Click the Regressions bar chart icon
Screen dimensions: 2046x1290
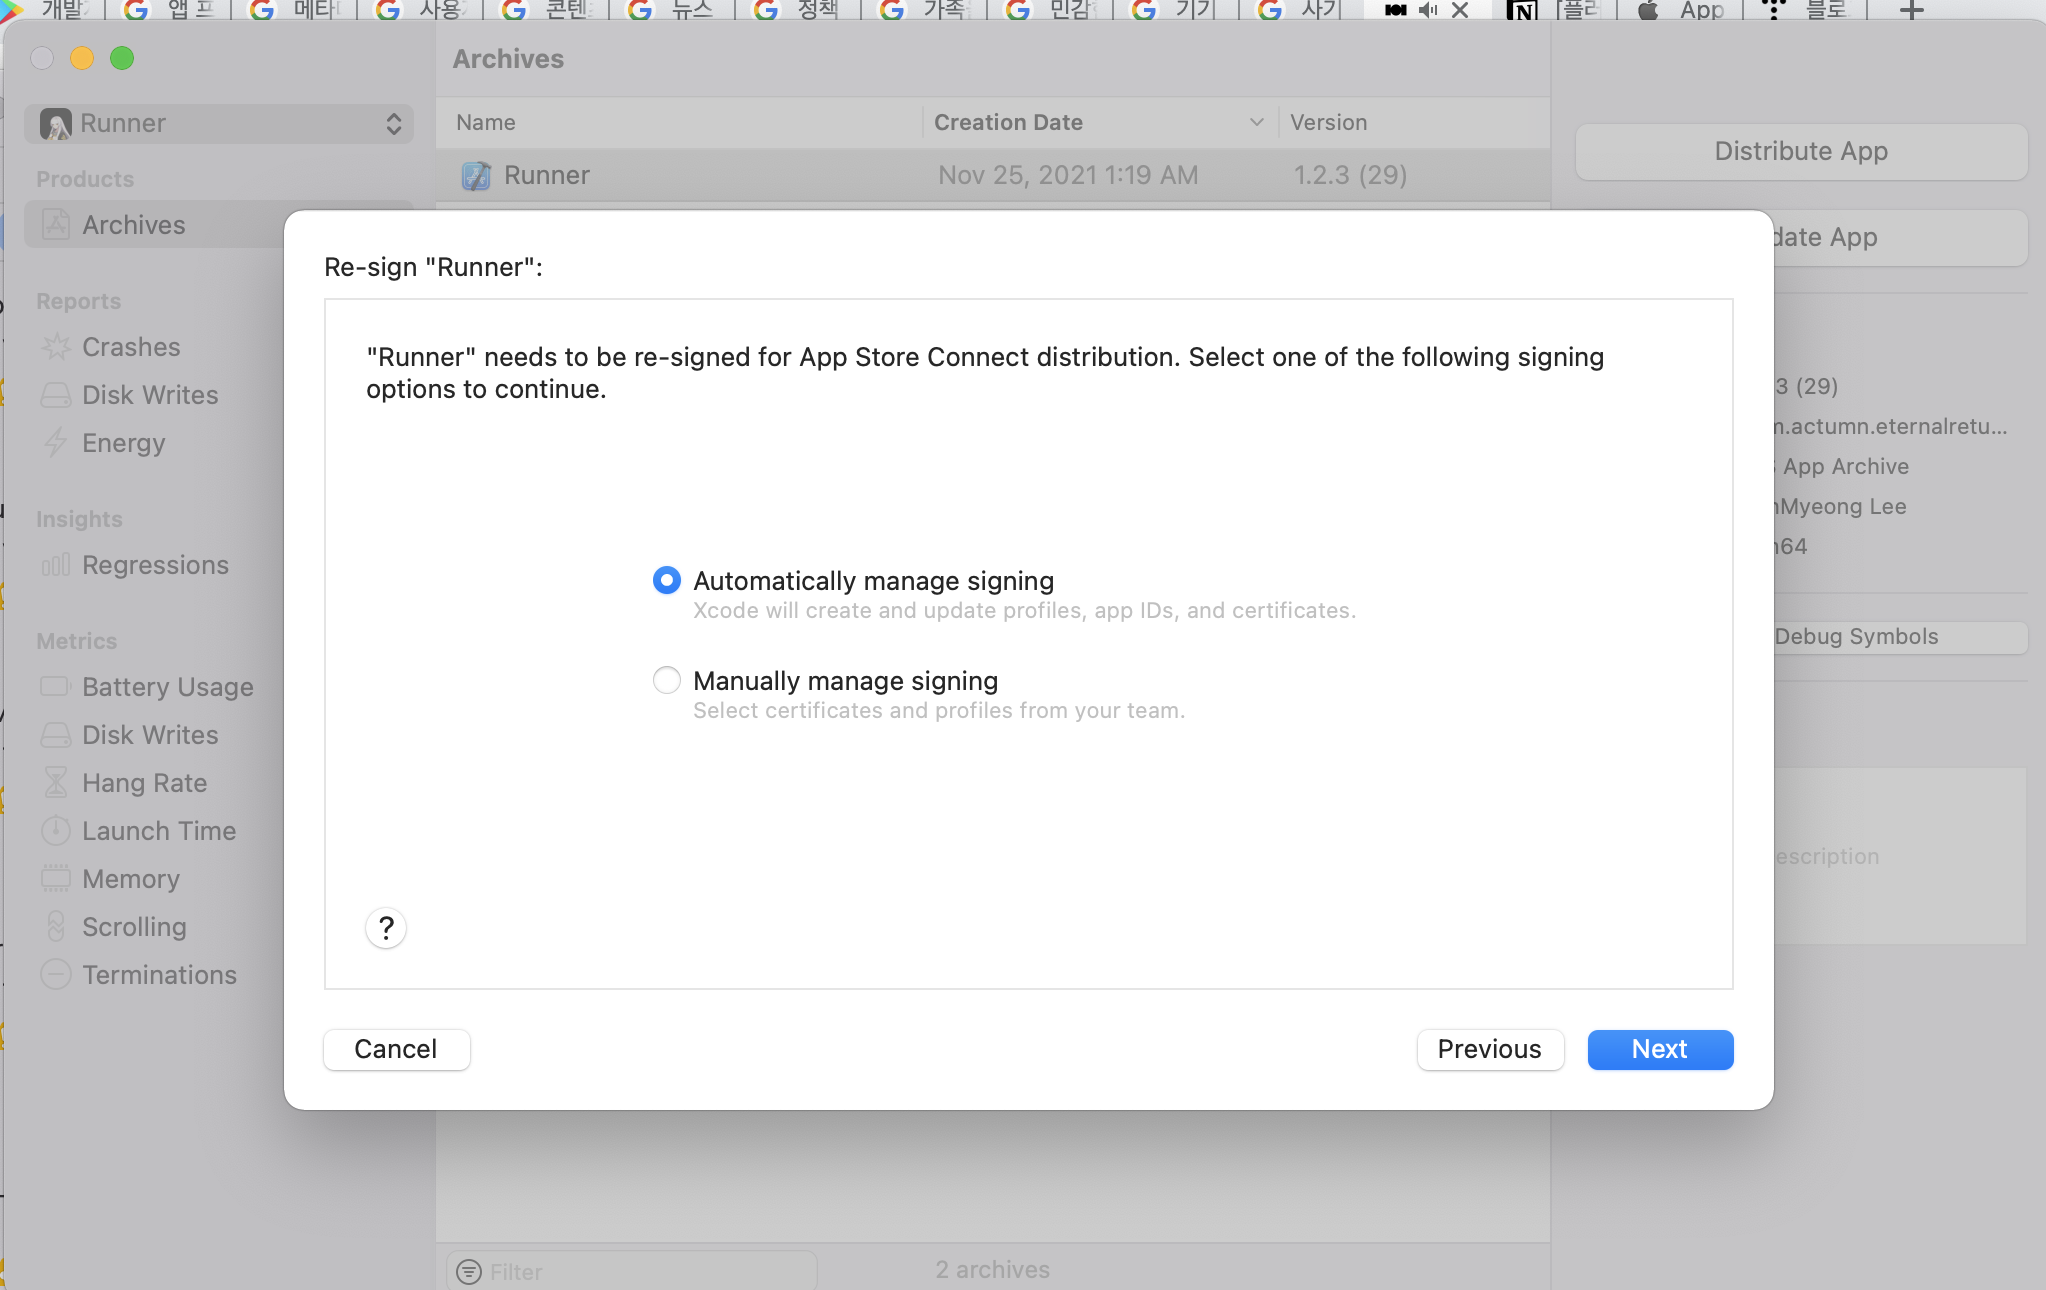click(56, 565)
